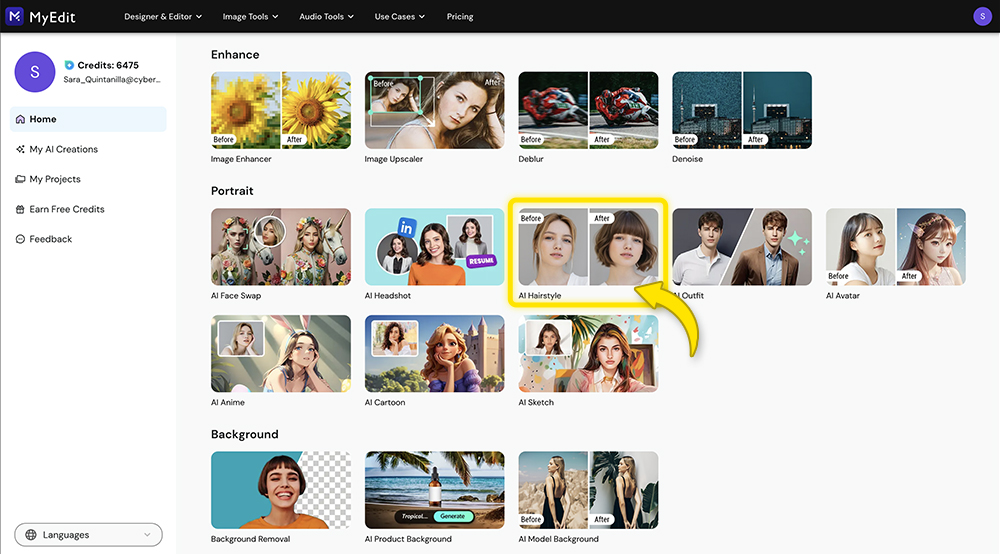Viewport: 1000px width, 554px height.
Task: Click the My Projects folder icon
Action: coord(20,179)
